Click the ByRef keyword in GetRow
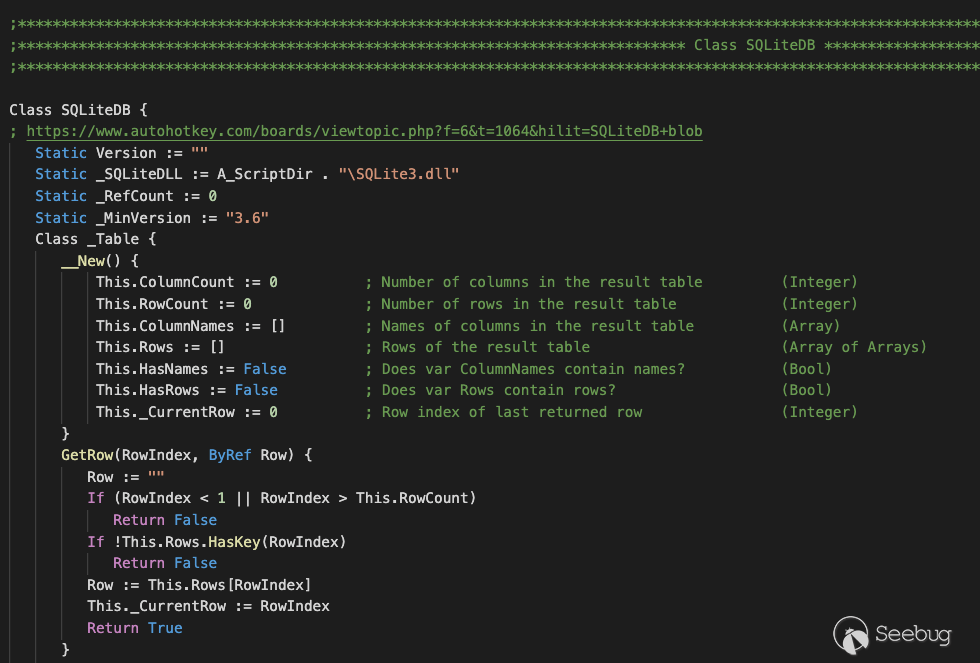The height and width of the screenshot is (663, 980). coord(230,455)
